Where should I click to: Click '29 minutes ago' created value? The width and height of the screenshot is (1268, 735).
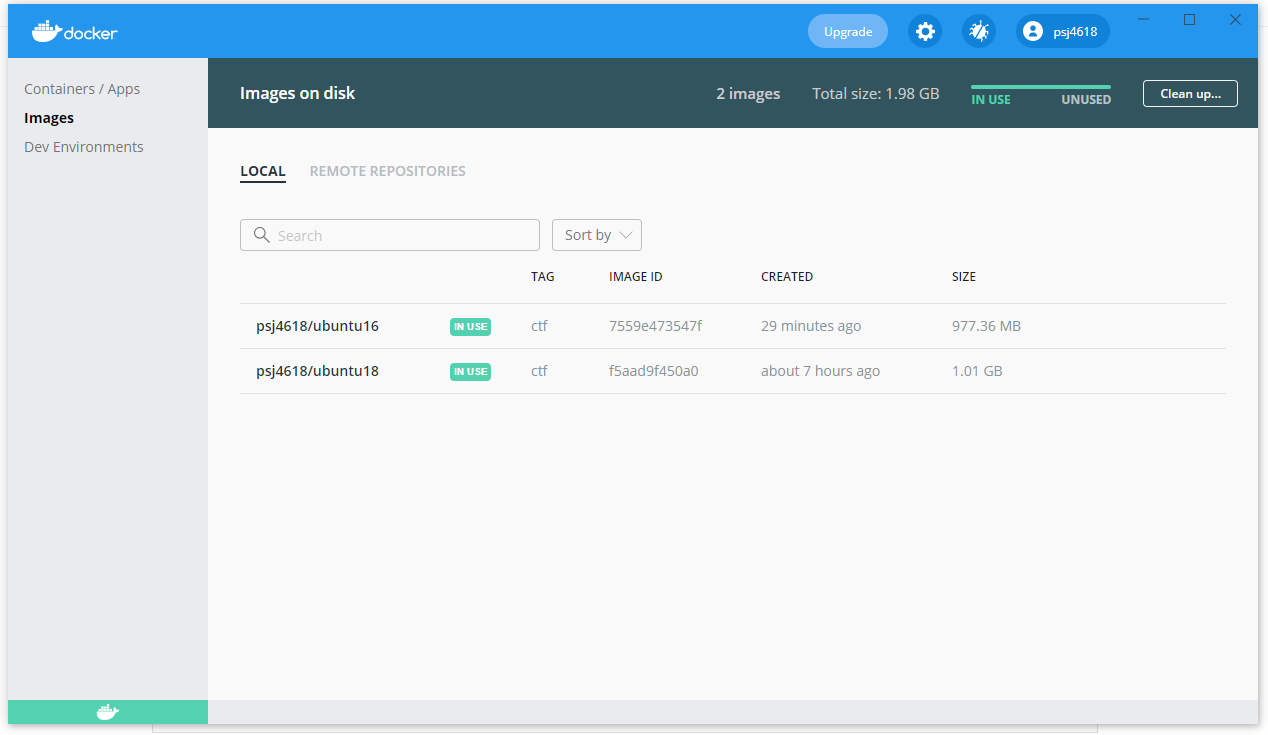click(x=811, y=326)
